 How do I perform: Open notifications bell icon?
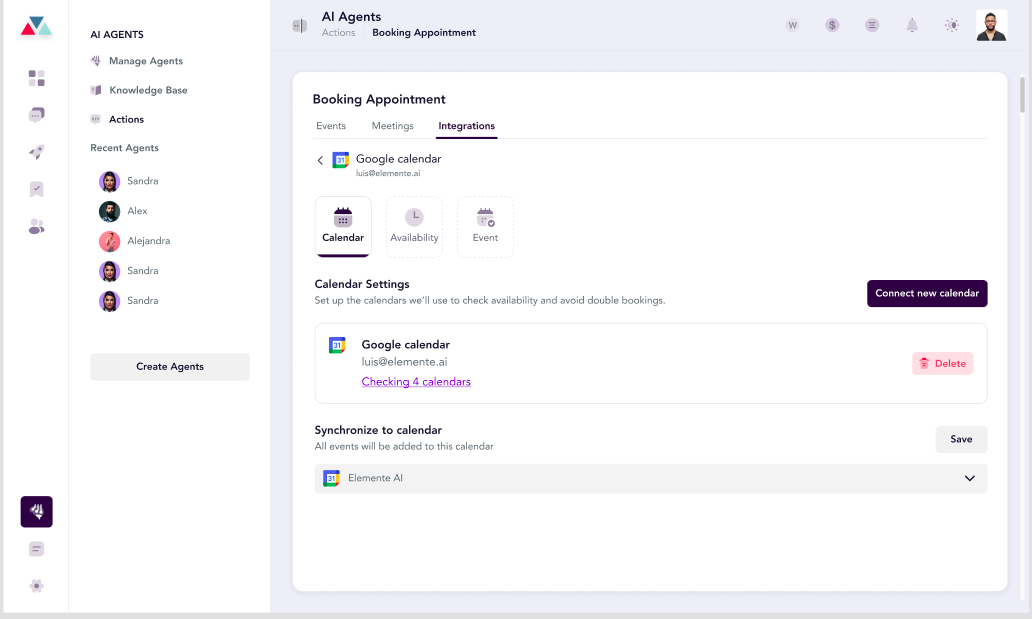[x=912, y=25]
